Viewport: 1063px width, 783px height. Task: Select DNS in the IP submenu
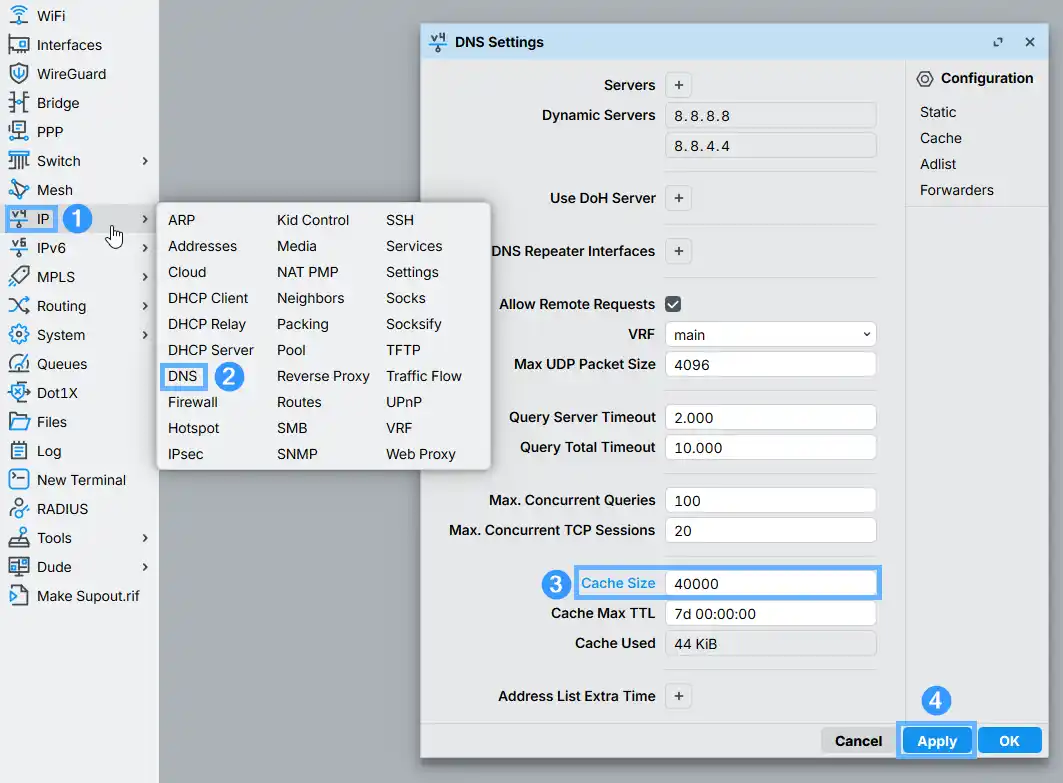coord(182,376)
